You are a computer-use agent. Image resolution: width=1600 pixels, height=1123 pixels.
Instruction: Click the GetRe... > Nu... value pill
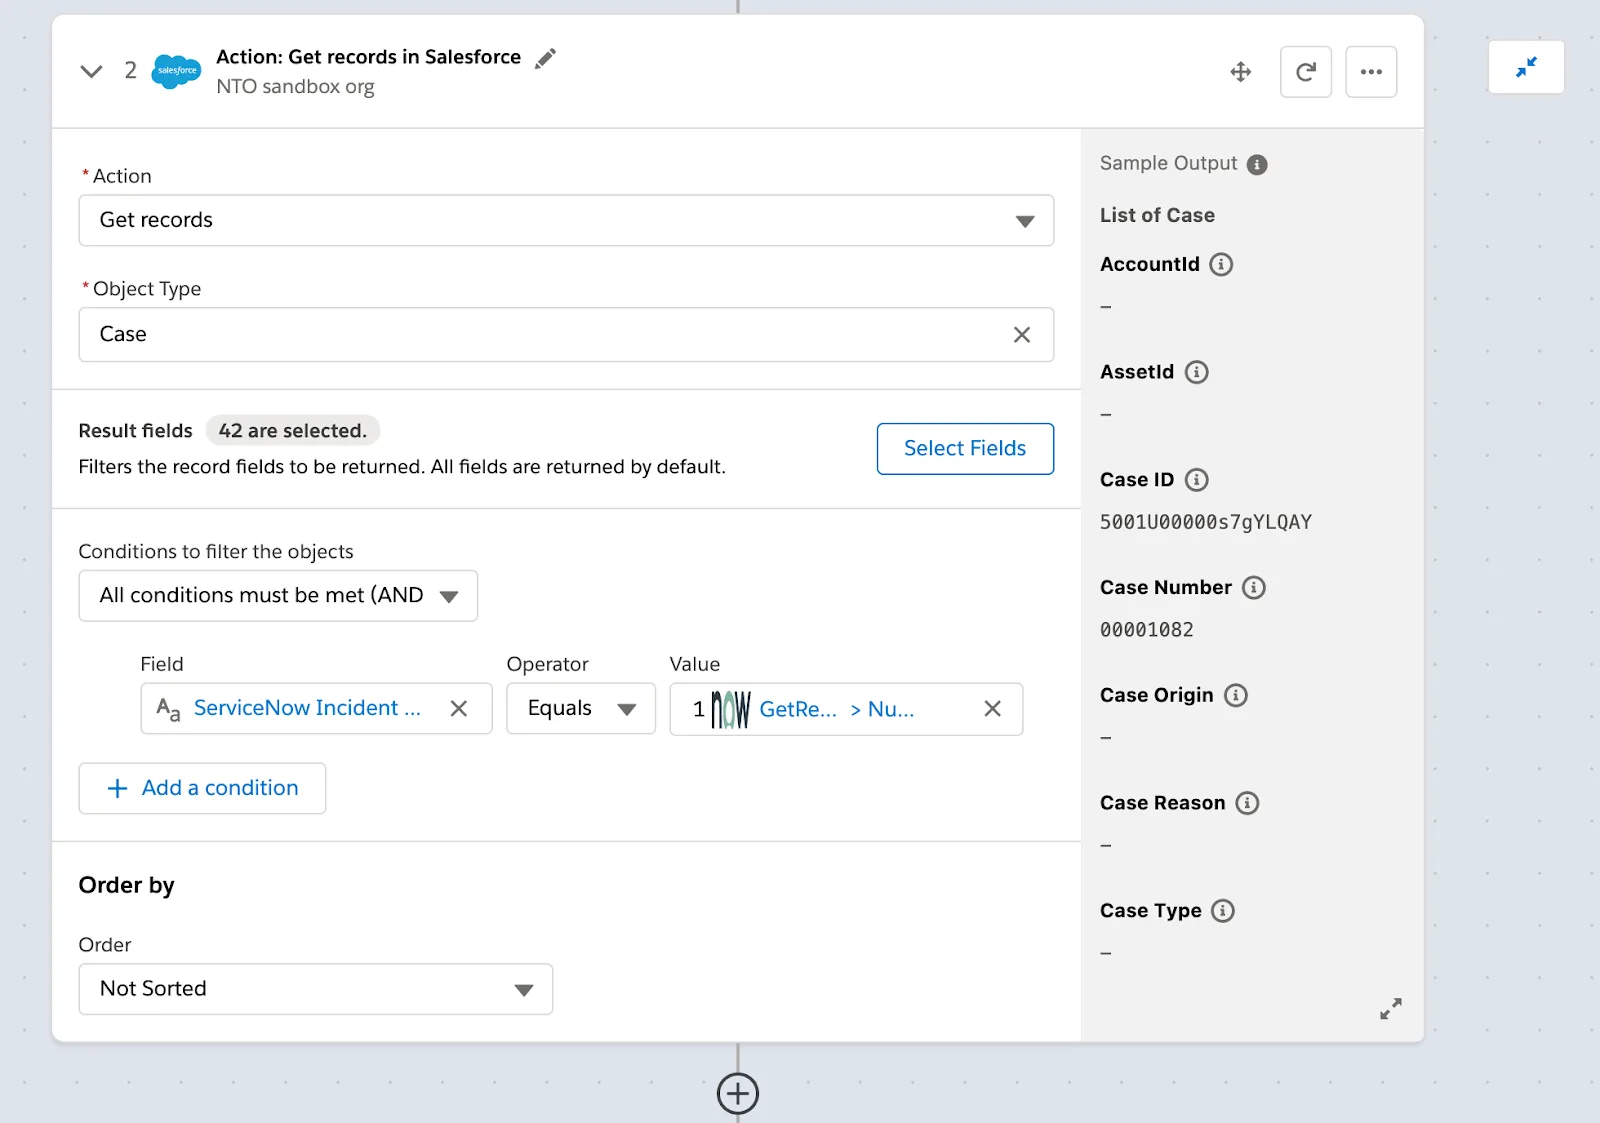click(837, 709)
